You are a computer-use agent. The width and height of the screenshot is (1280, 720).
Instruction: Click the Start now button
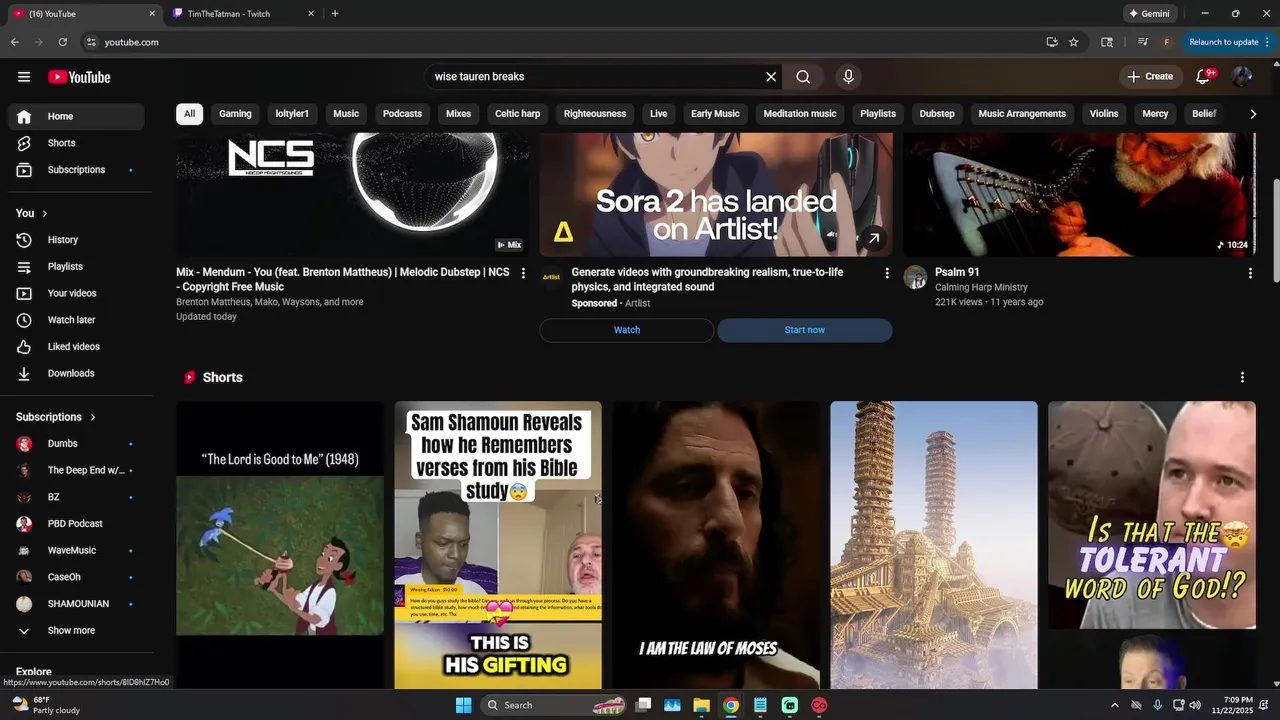point(805,330)
